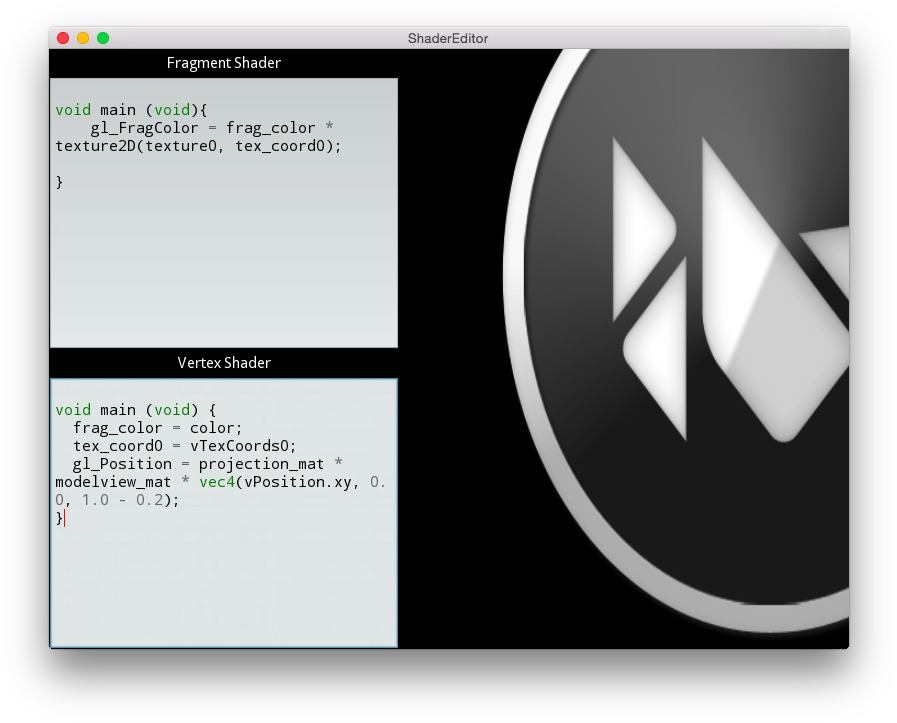
Task: Click the 'frag_color = color;' line
Action: point(158,428)
